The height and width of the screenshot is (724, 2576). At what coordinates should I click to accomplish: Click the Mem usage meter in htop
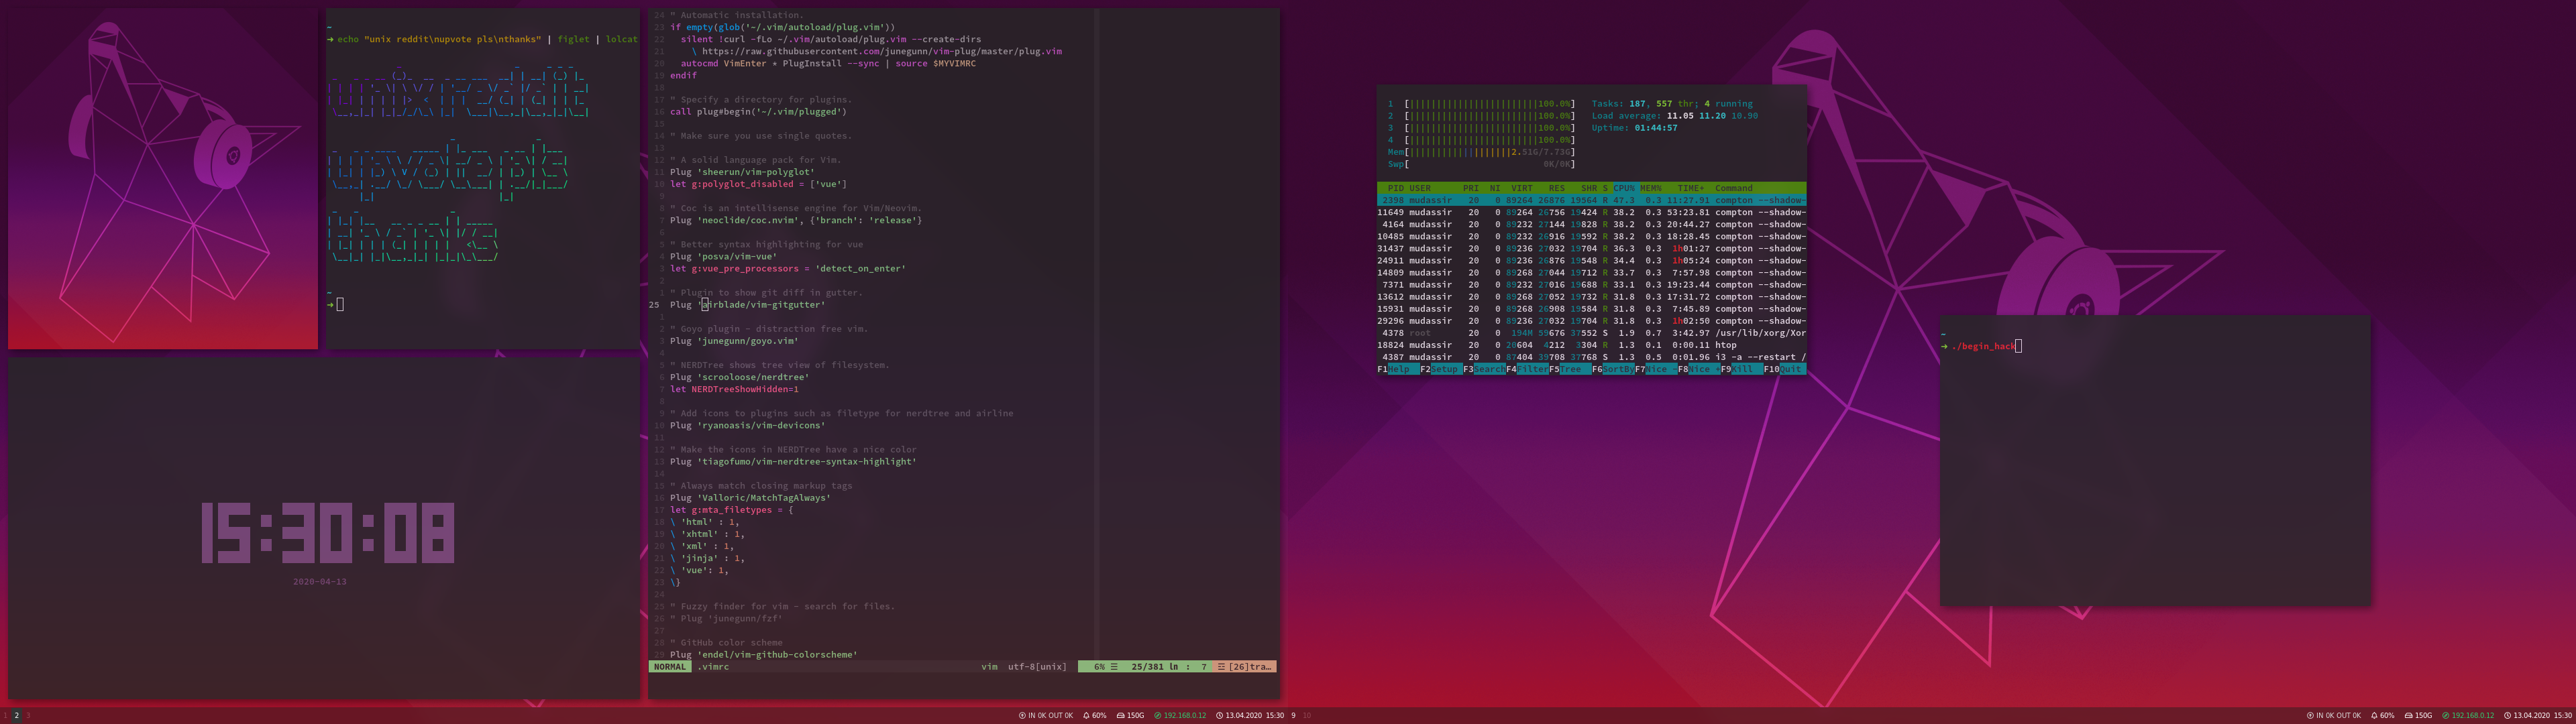point(1481,152)
